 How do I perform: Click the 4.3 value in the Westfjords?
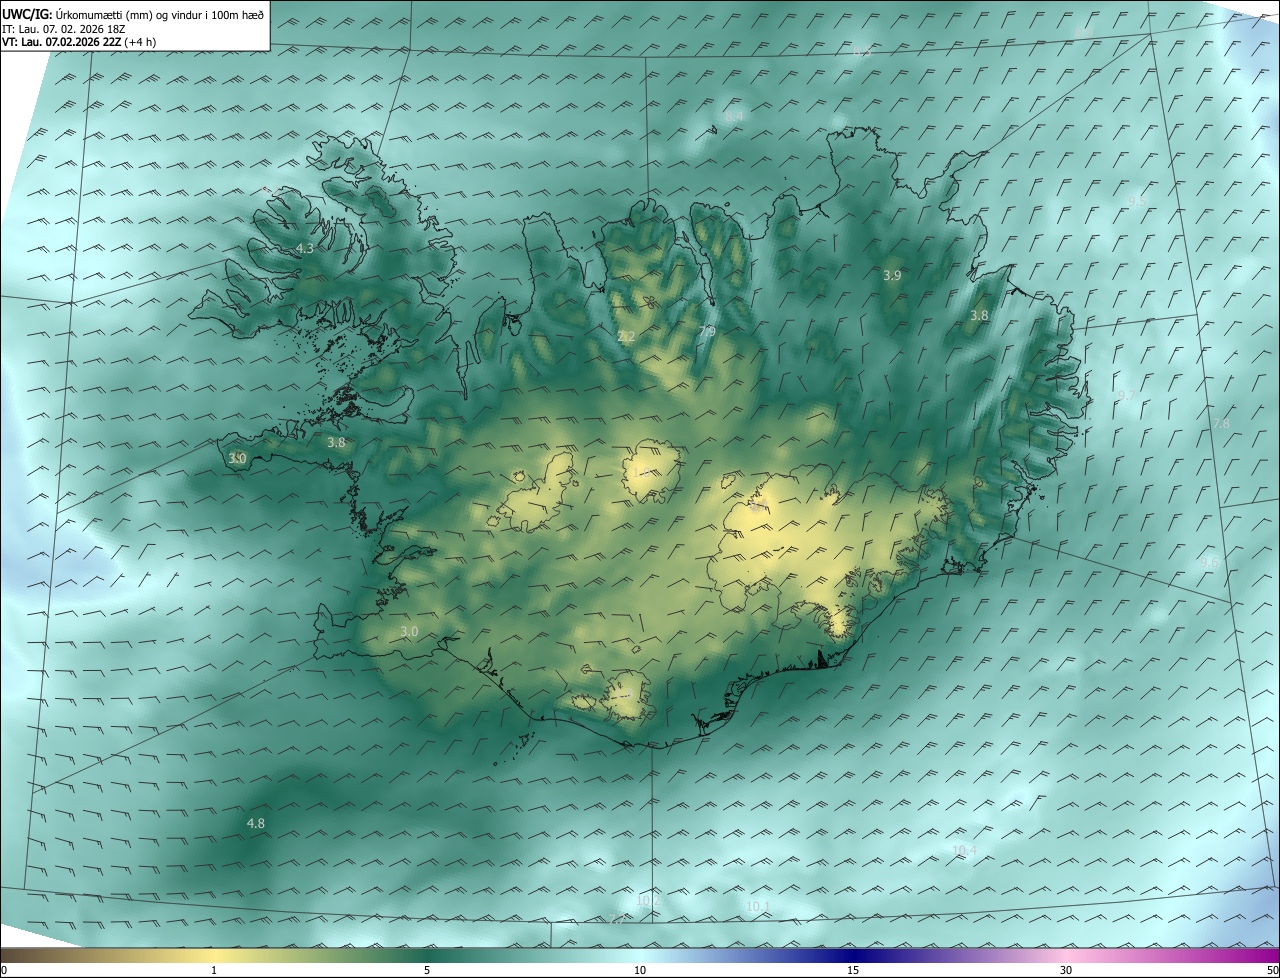click(305, 248)
